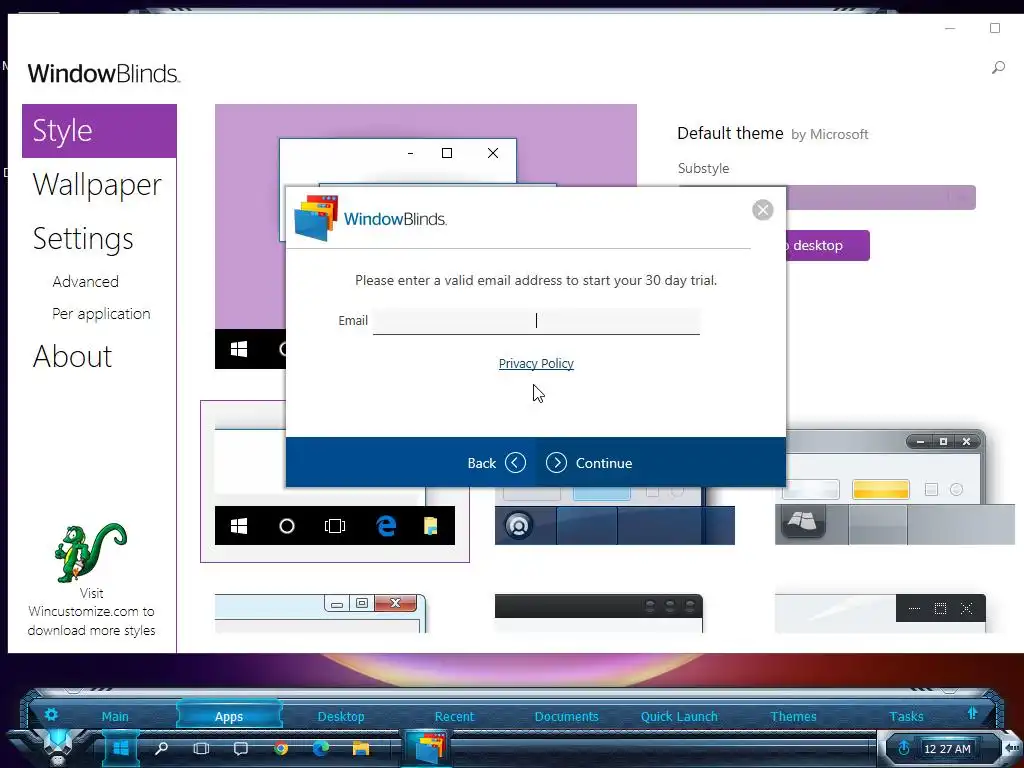1024x768 pixels.
Task: Switch to the Themes dock tab
Action: point(793,716)
